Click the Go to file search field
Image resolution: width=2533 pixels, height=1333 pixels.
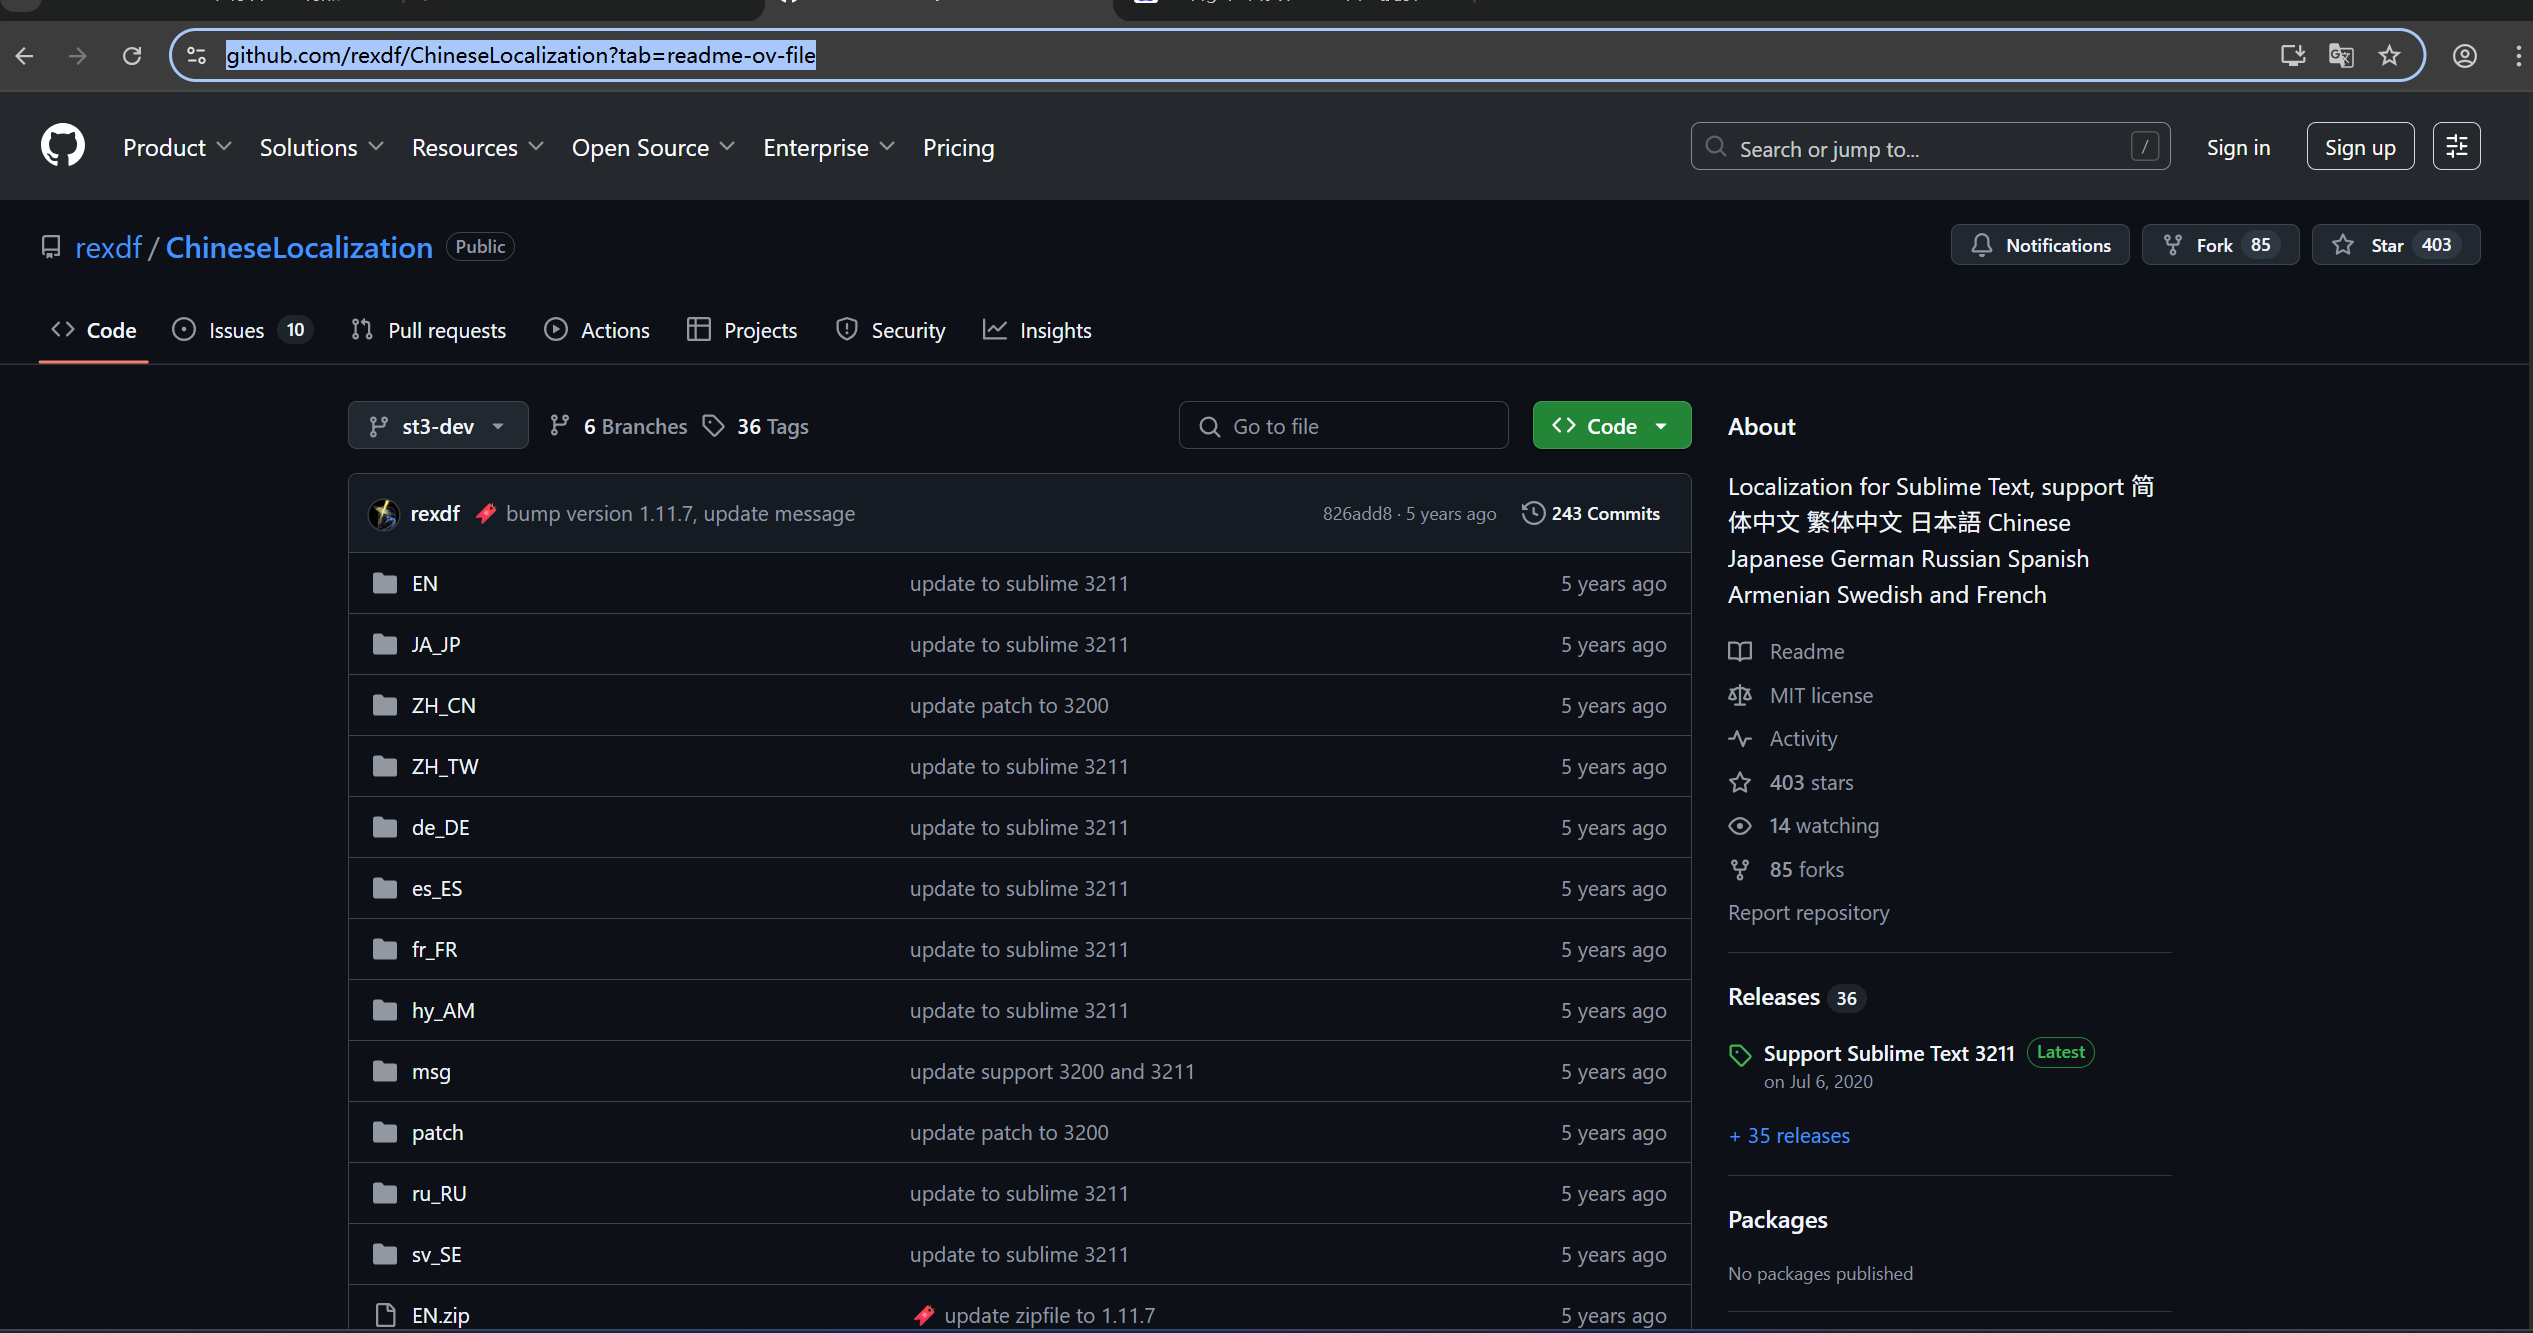1343,426
